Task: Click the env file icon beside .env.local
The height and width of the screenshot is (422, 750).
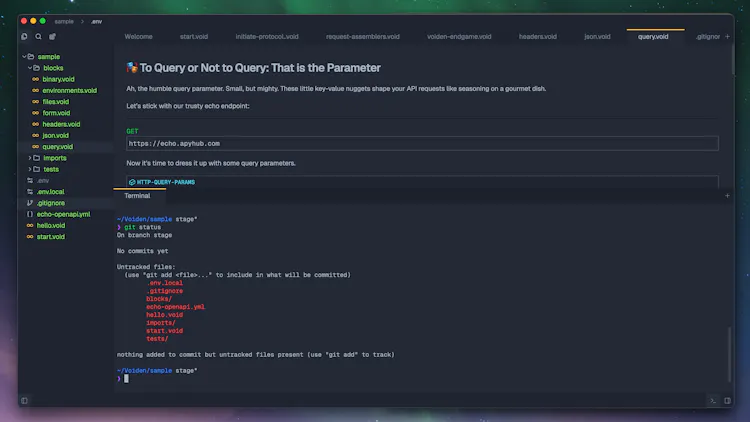Action: [x=30, y=192]
